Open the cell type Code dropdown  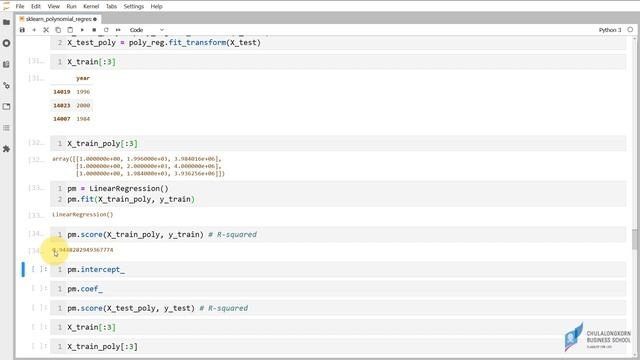pyautogui.click(x=147, y=30)
